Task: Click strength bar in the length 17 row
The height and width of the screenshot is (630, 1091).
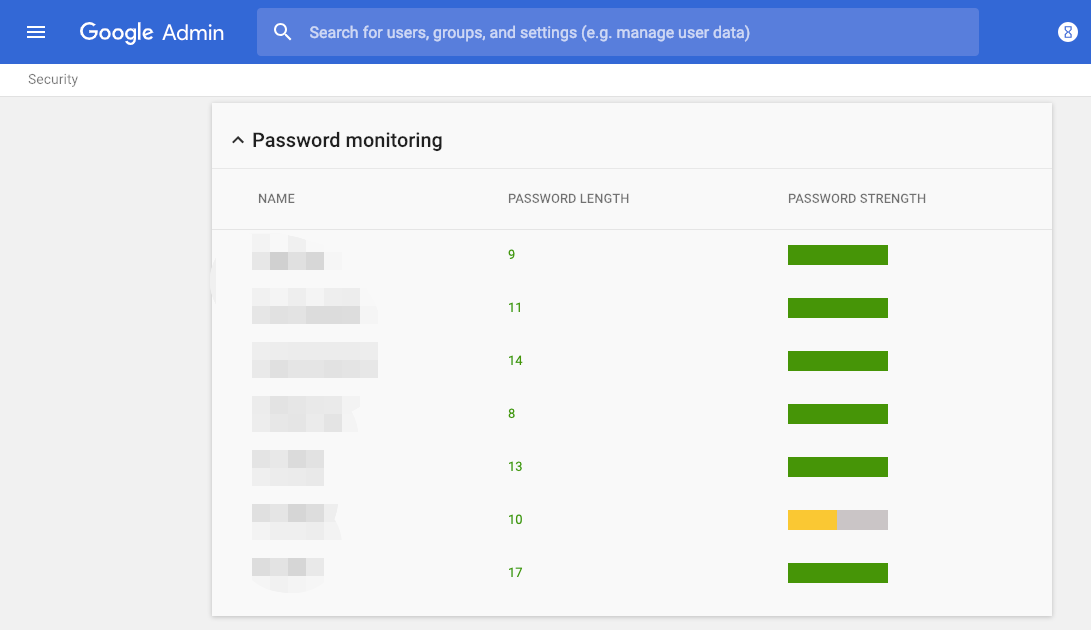Action: pyautogui.click(x=838, y=572)
